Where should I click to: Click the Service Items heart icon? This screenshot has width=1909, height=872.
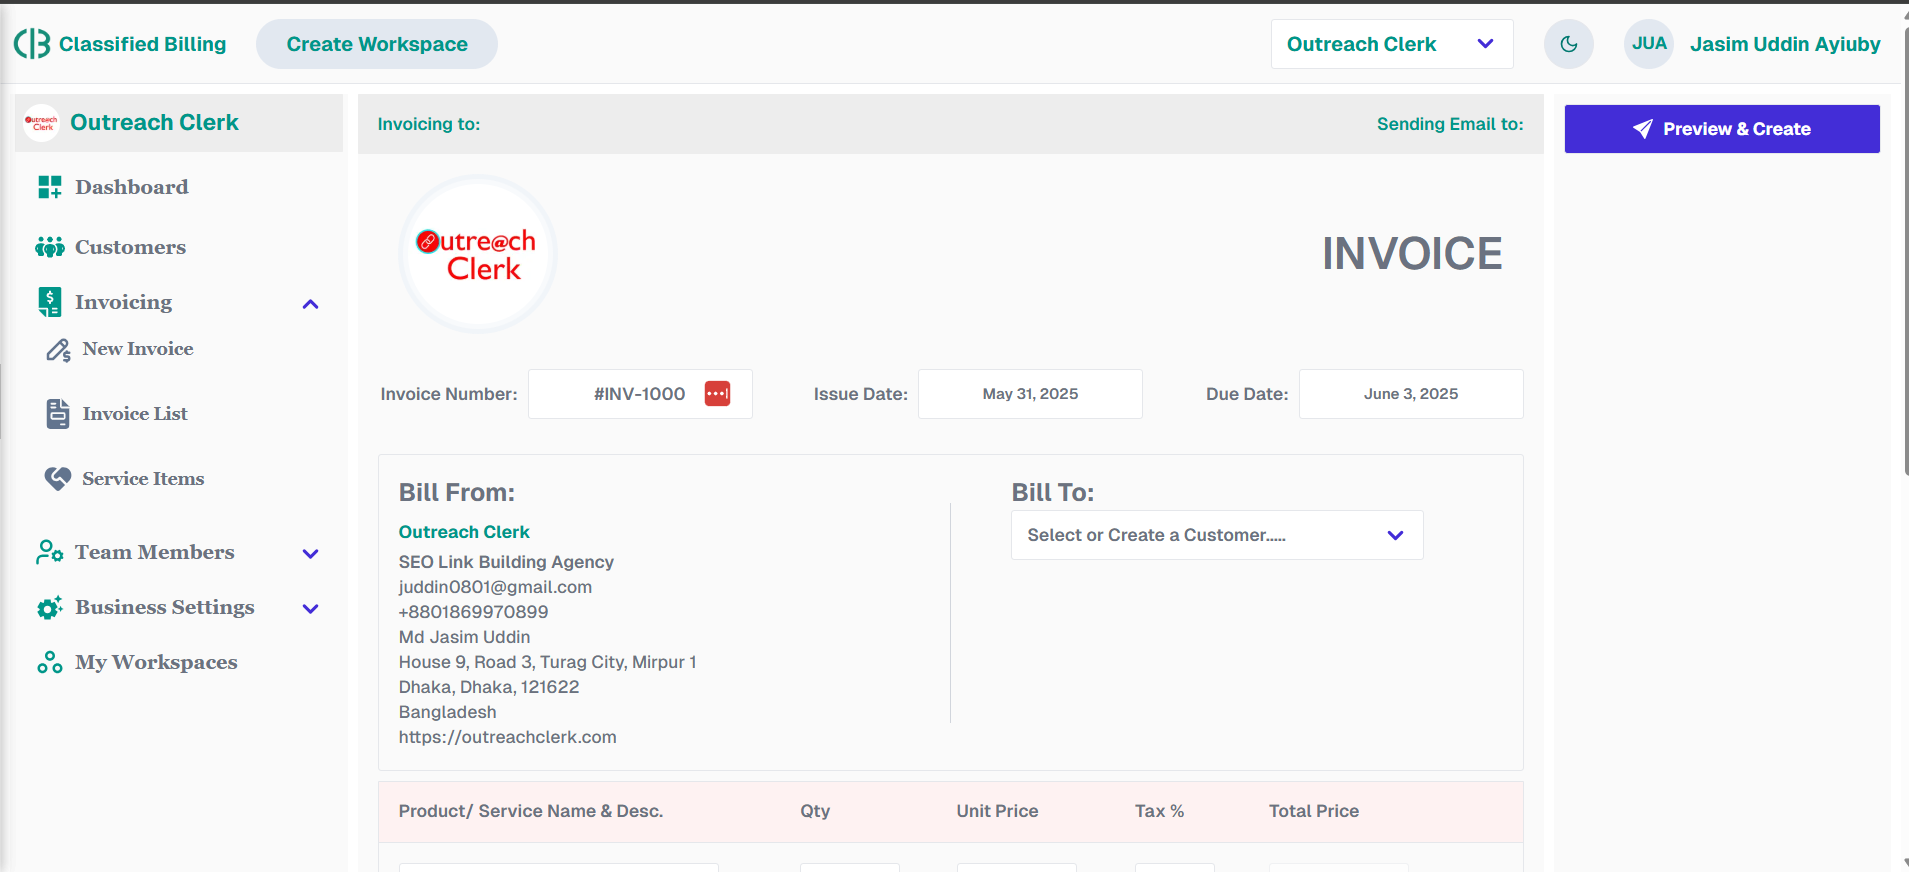58,479
